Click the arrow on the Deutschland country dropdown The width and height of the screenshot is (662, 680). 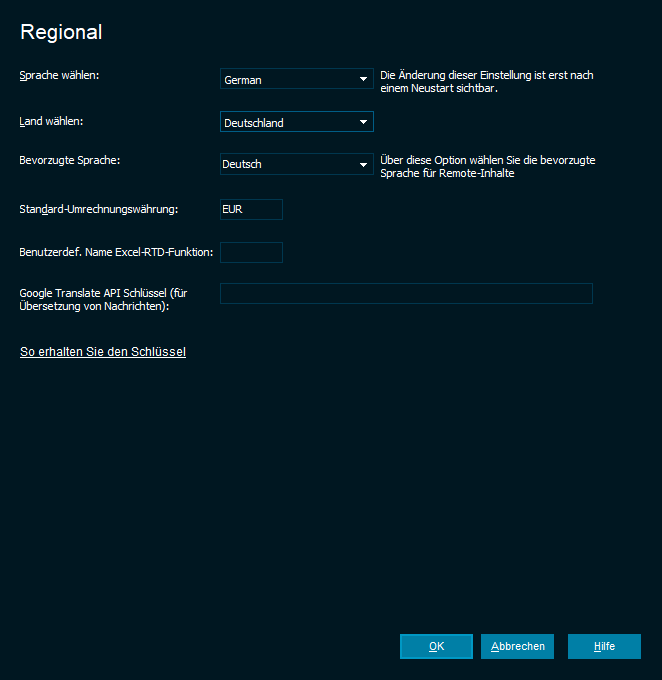[x=363, y=122]
